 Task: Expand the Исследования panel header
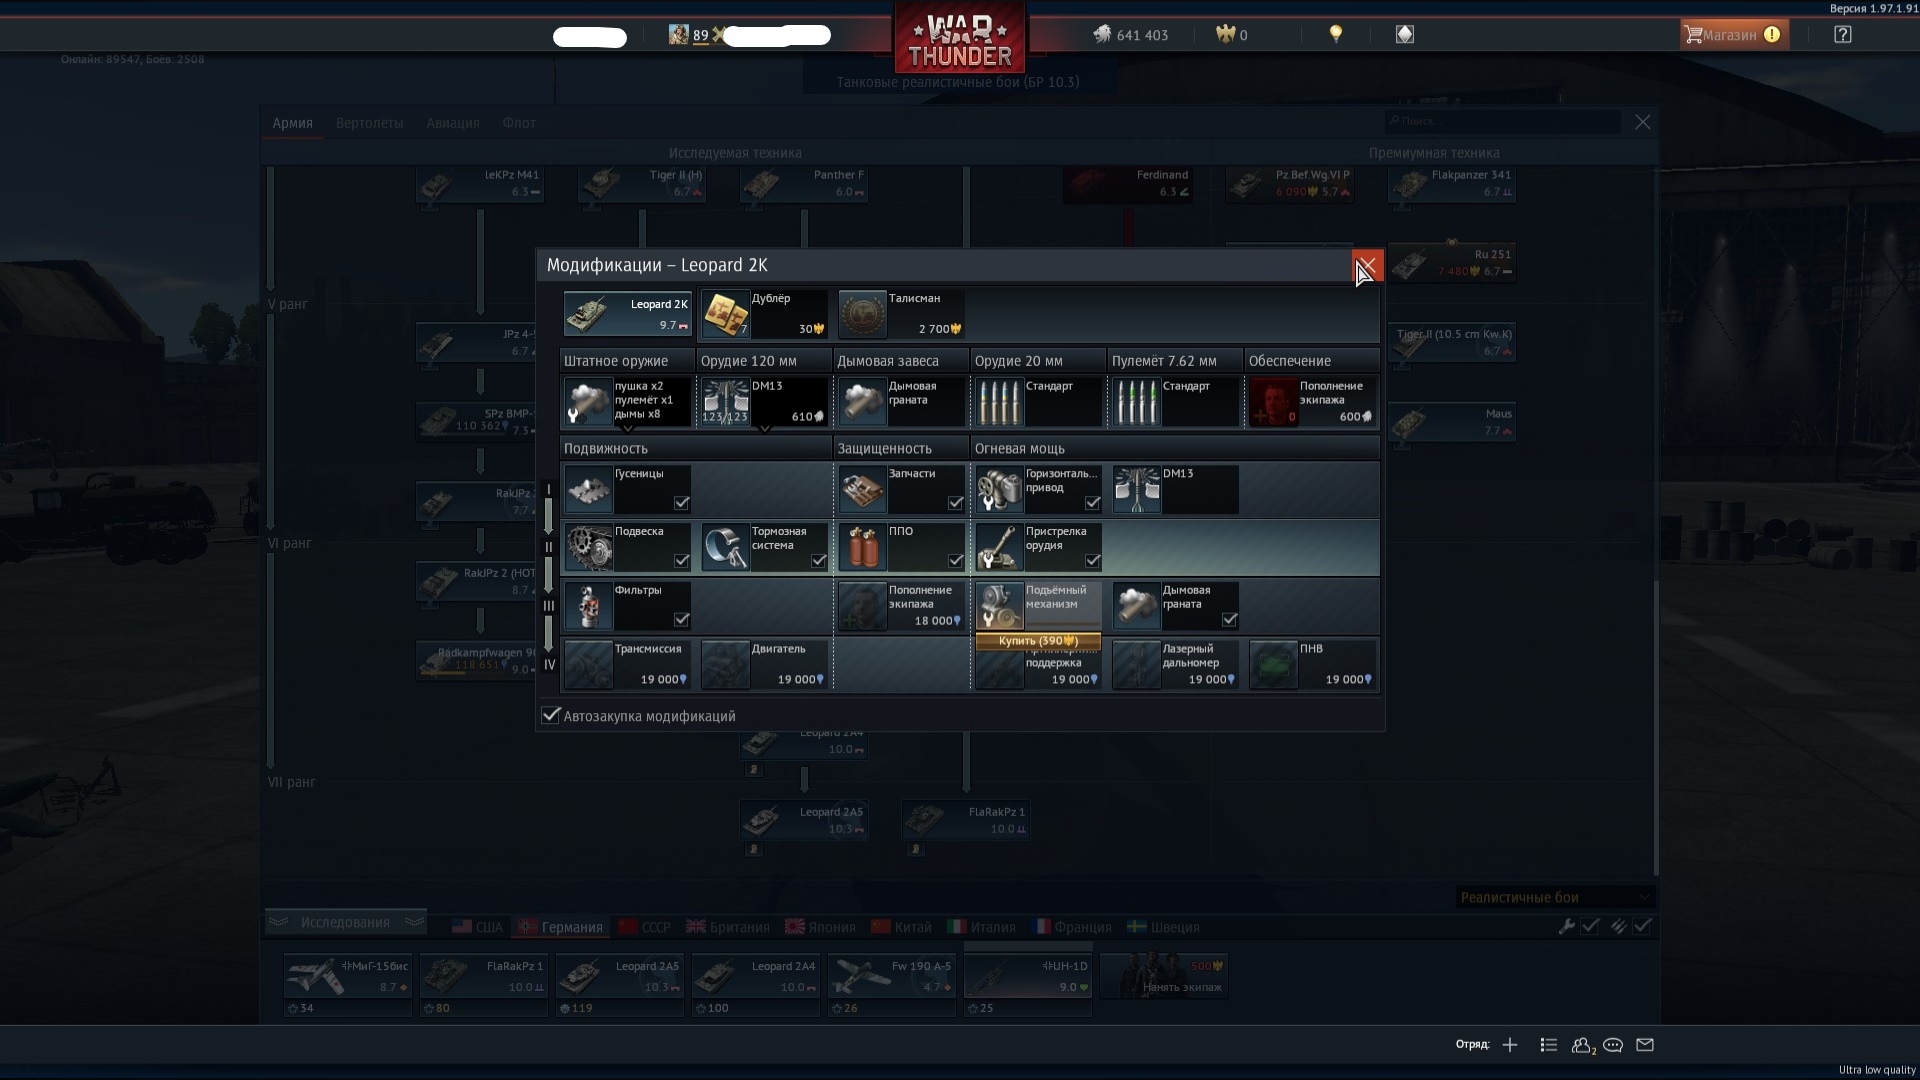pos(346,922)
